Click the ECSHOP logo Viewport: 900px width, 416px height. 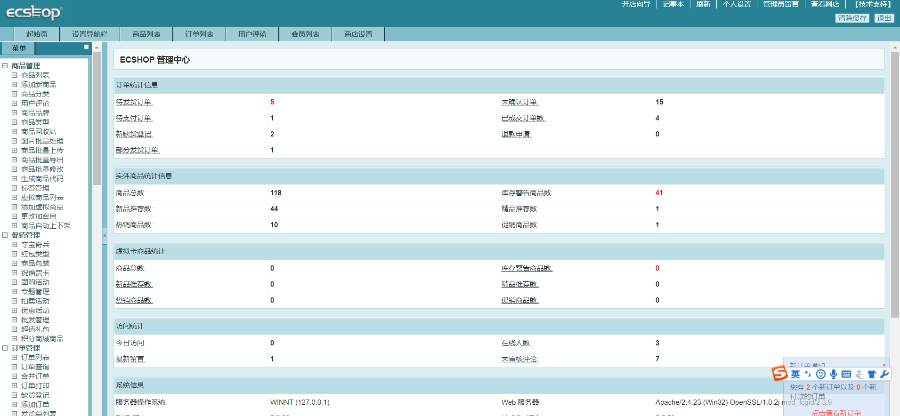click(x=32, y=12)
